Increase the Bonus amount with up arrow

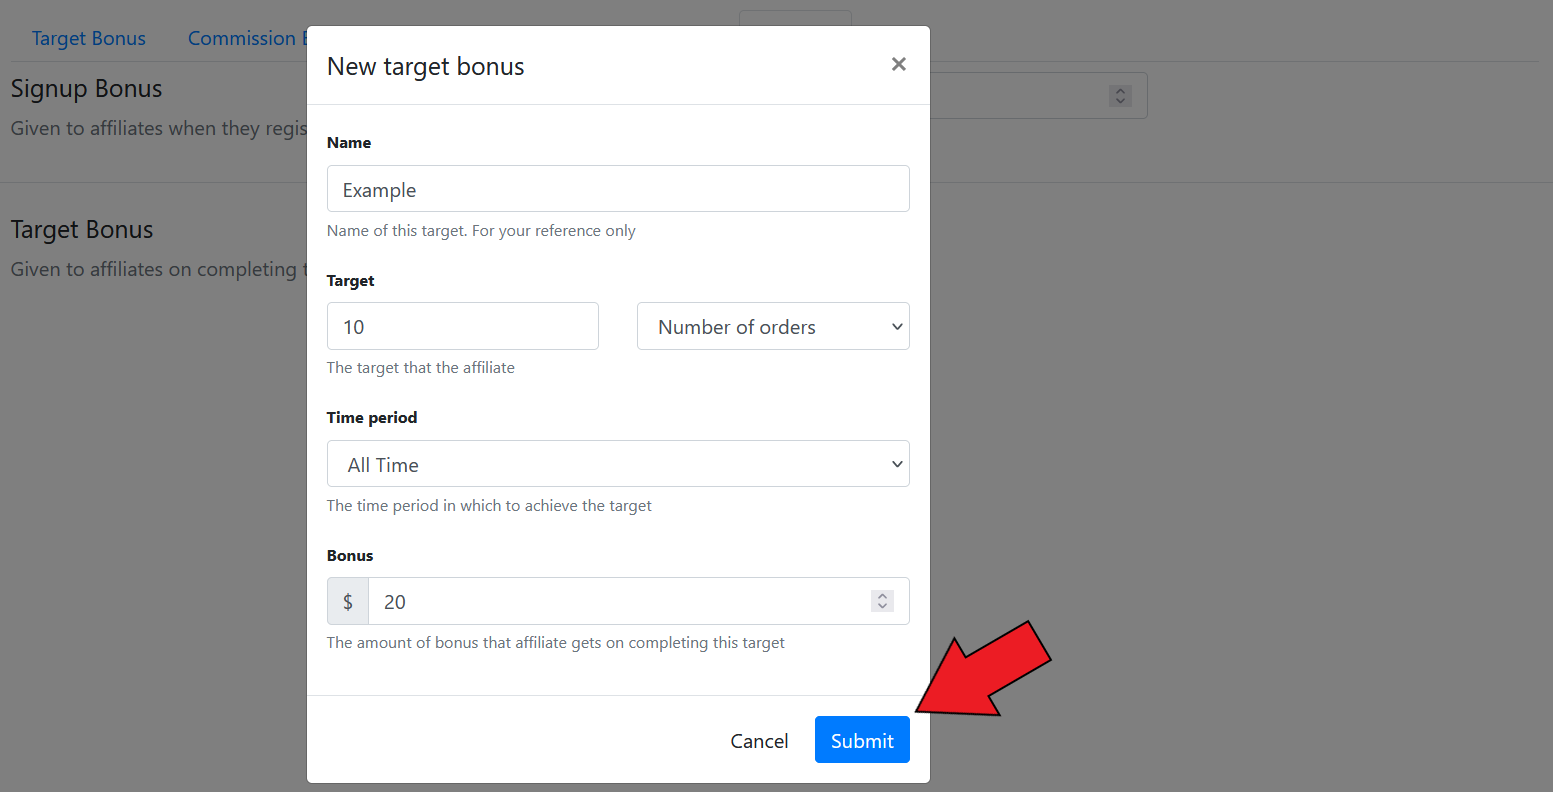click(x=881, y=596)
